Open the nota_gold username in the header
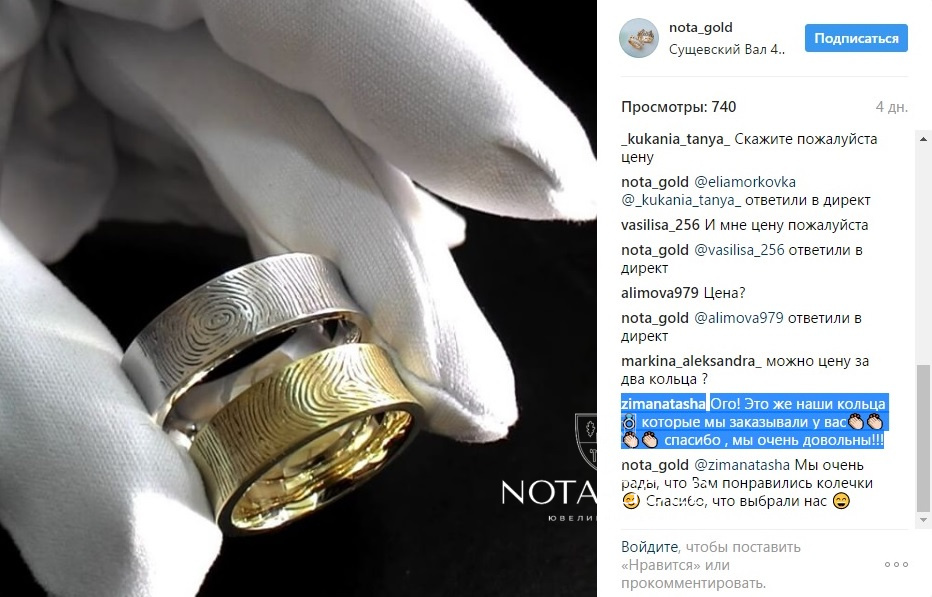932x597 pixels. click(701, 27)
